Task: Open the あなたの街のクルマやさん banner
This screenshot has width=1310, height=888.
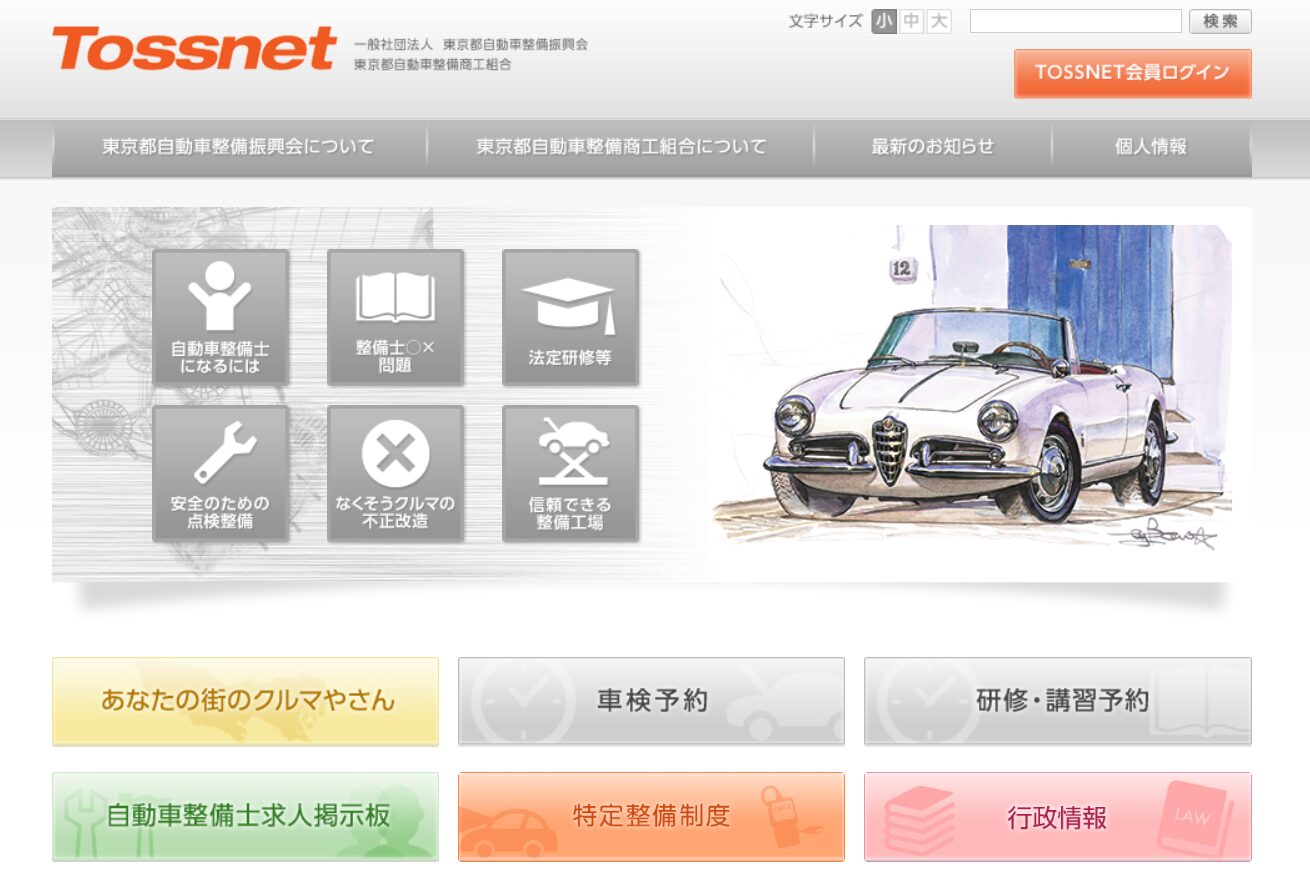Action: click(x=245, y=700)
